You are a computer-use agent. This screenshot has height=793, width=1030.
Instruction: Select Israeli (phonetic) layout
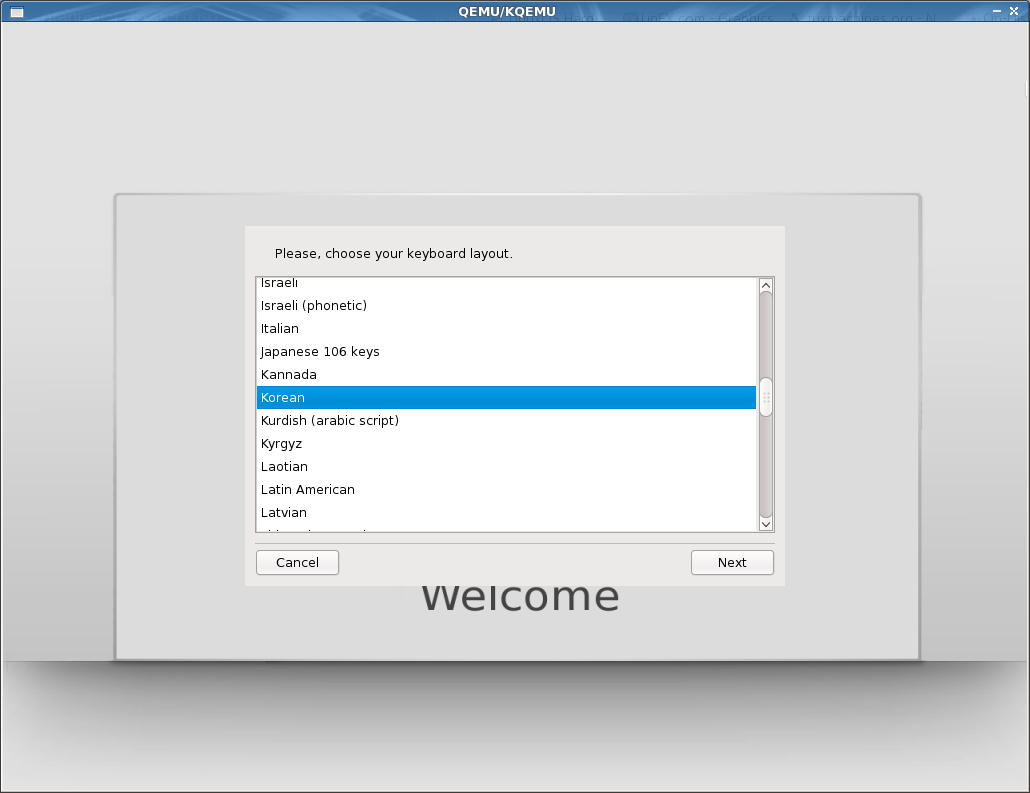tap(506, 306)
